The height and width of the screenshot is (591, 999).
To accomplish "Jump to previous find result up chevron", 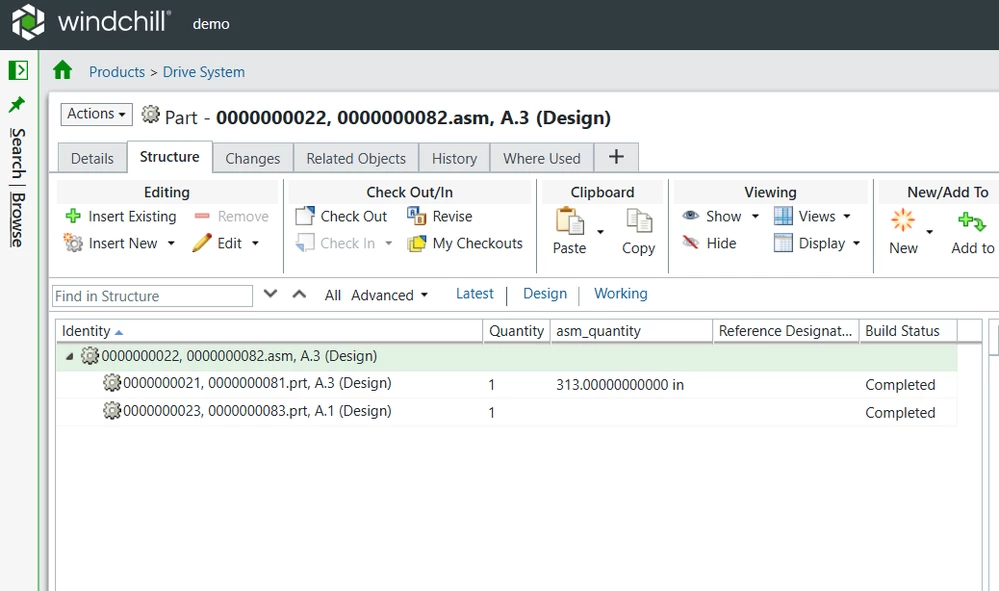I will (299, 294).
